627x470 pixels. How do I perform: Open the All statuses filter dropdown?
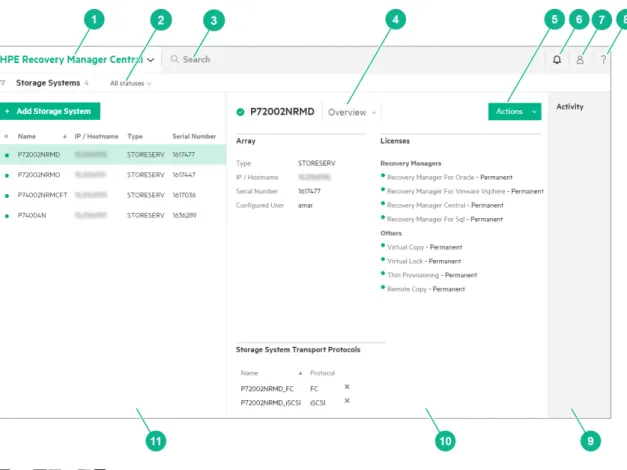(x=131, y=83)
